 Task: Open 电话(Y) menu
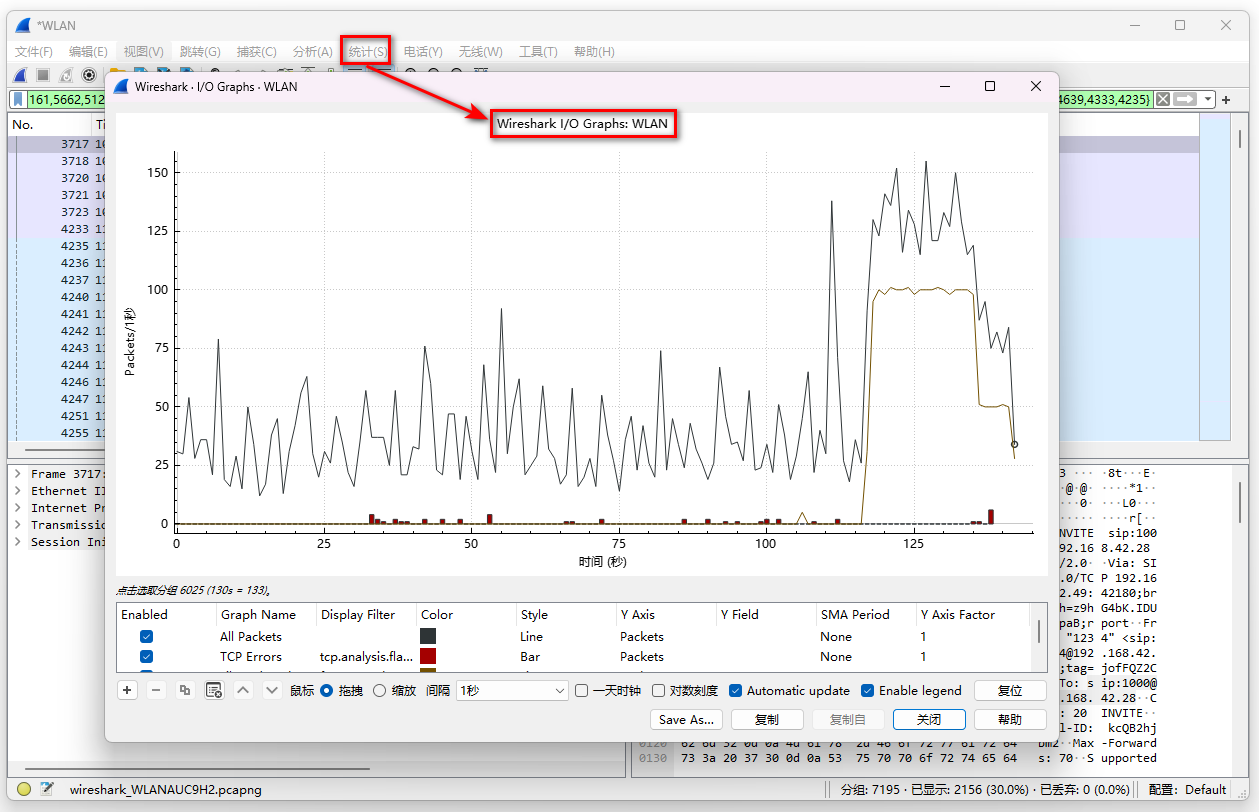coord(423,52)
